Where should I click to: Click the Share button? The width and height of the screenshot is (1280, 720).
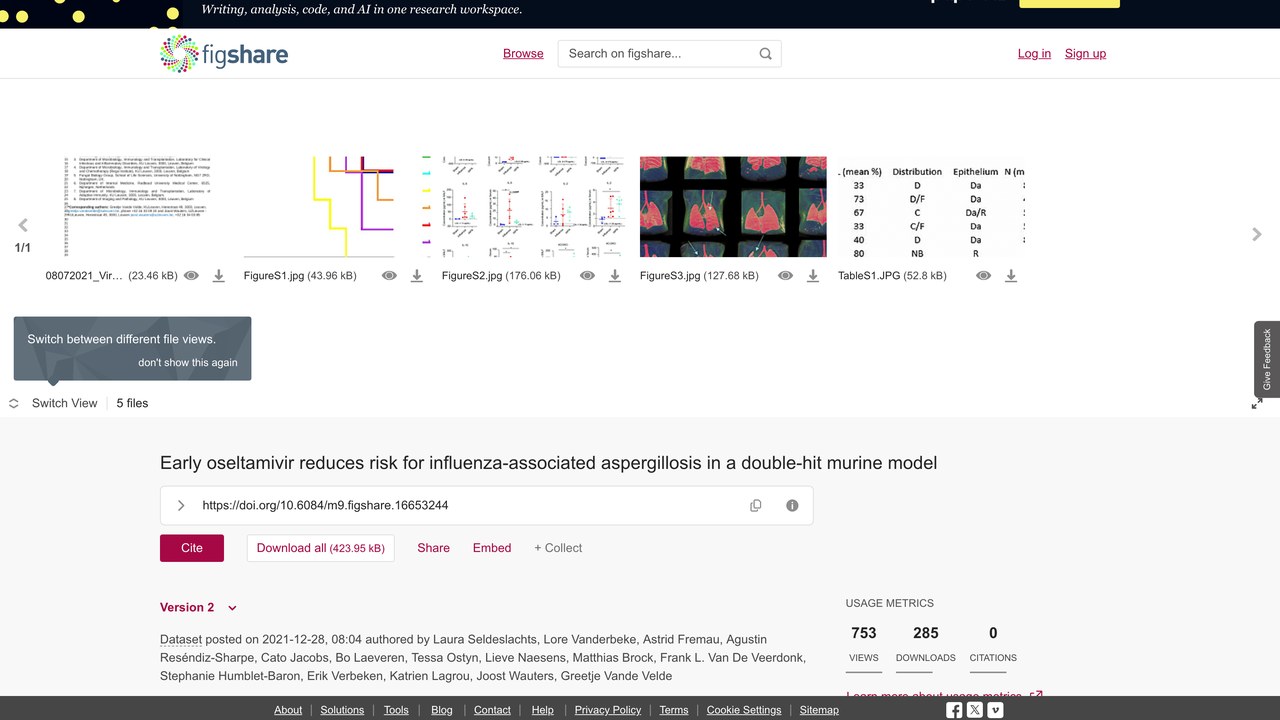433,548
